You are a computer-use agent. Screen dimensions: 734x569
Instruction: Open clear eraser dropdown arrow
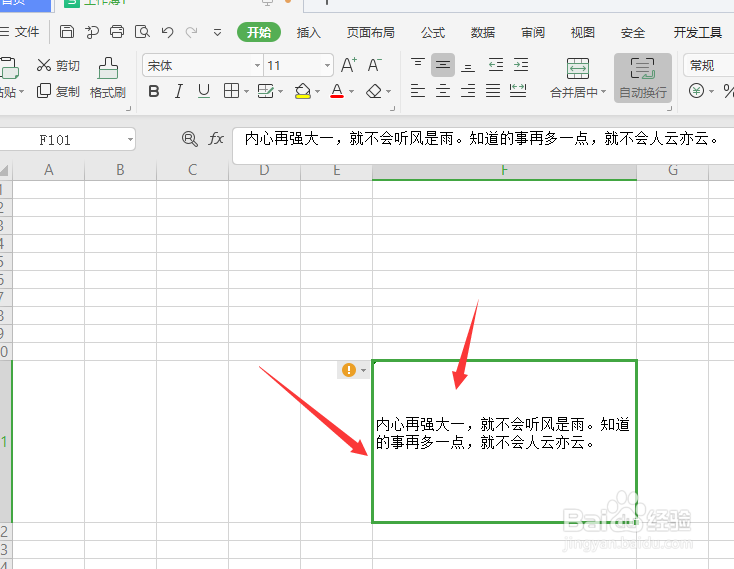[389, 92]
